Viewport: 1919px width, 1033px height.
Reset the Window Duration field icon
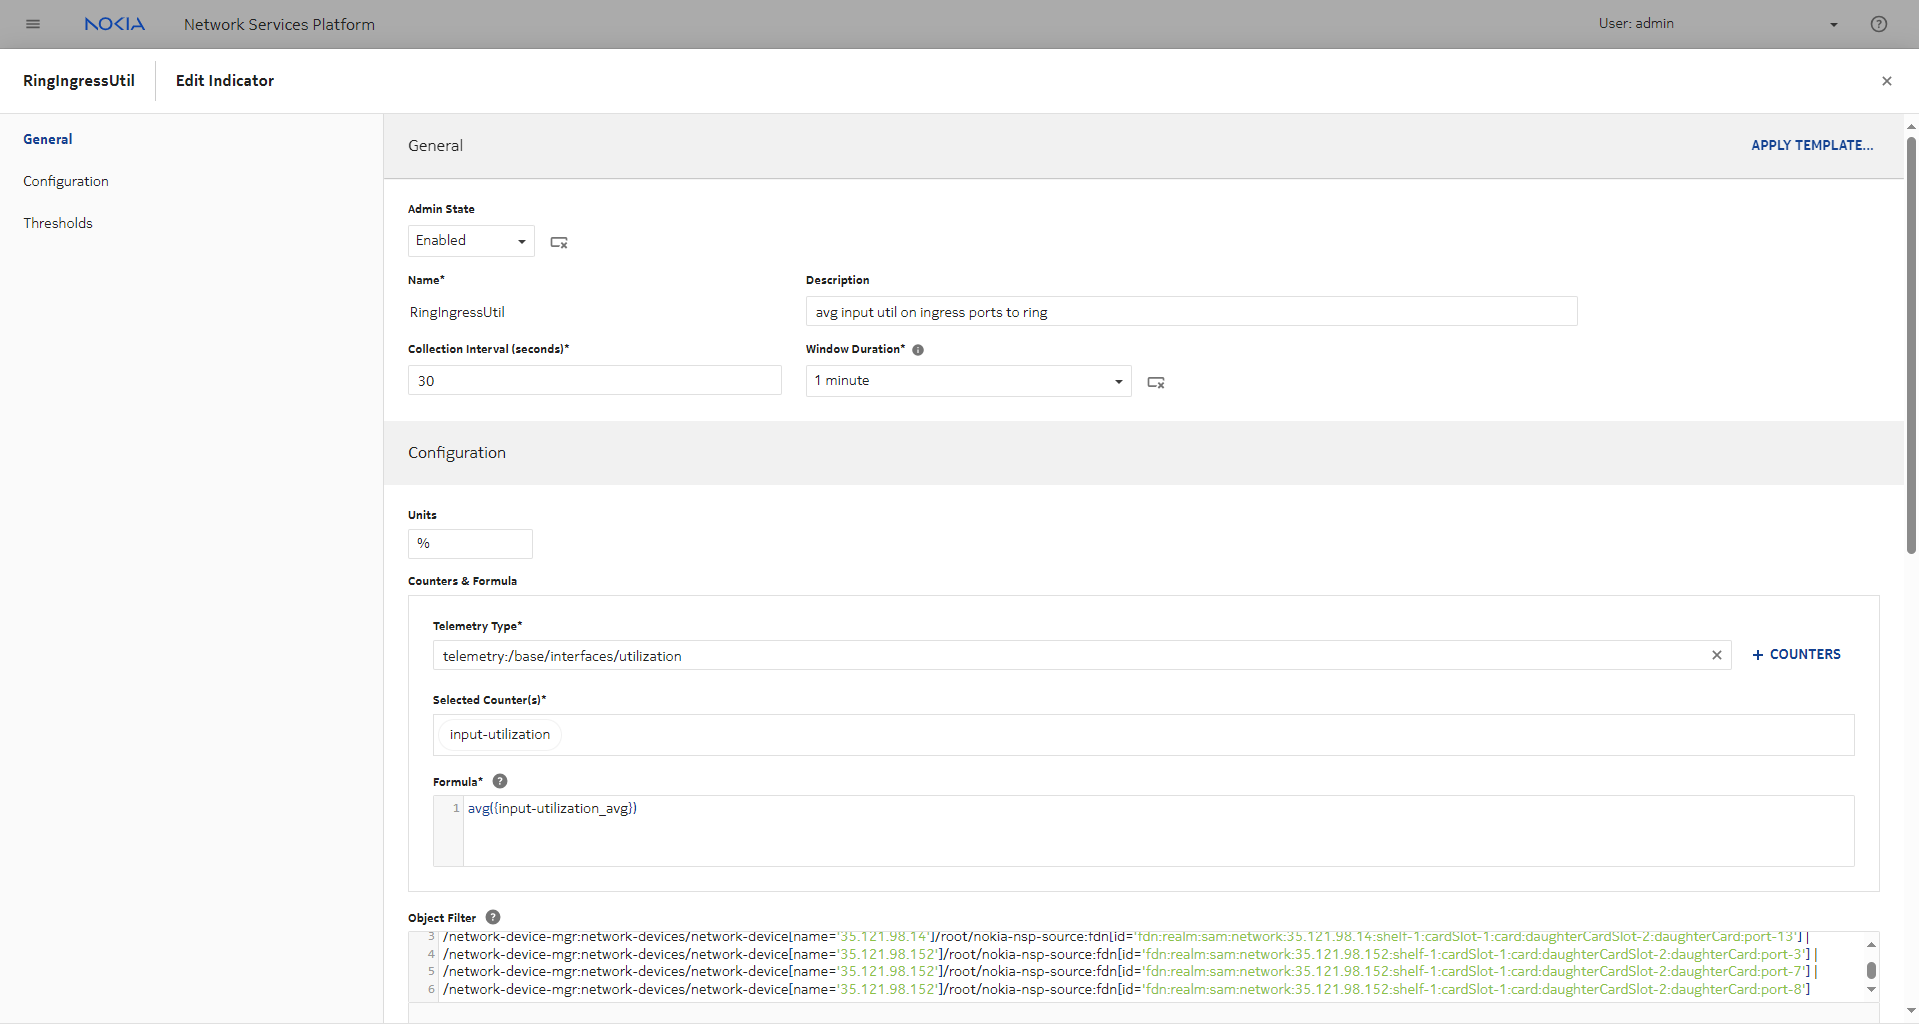pyautogui.click(x=1156, y=382)
